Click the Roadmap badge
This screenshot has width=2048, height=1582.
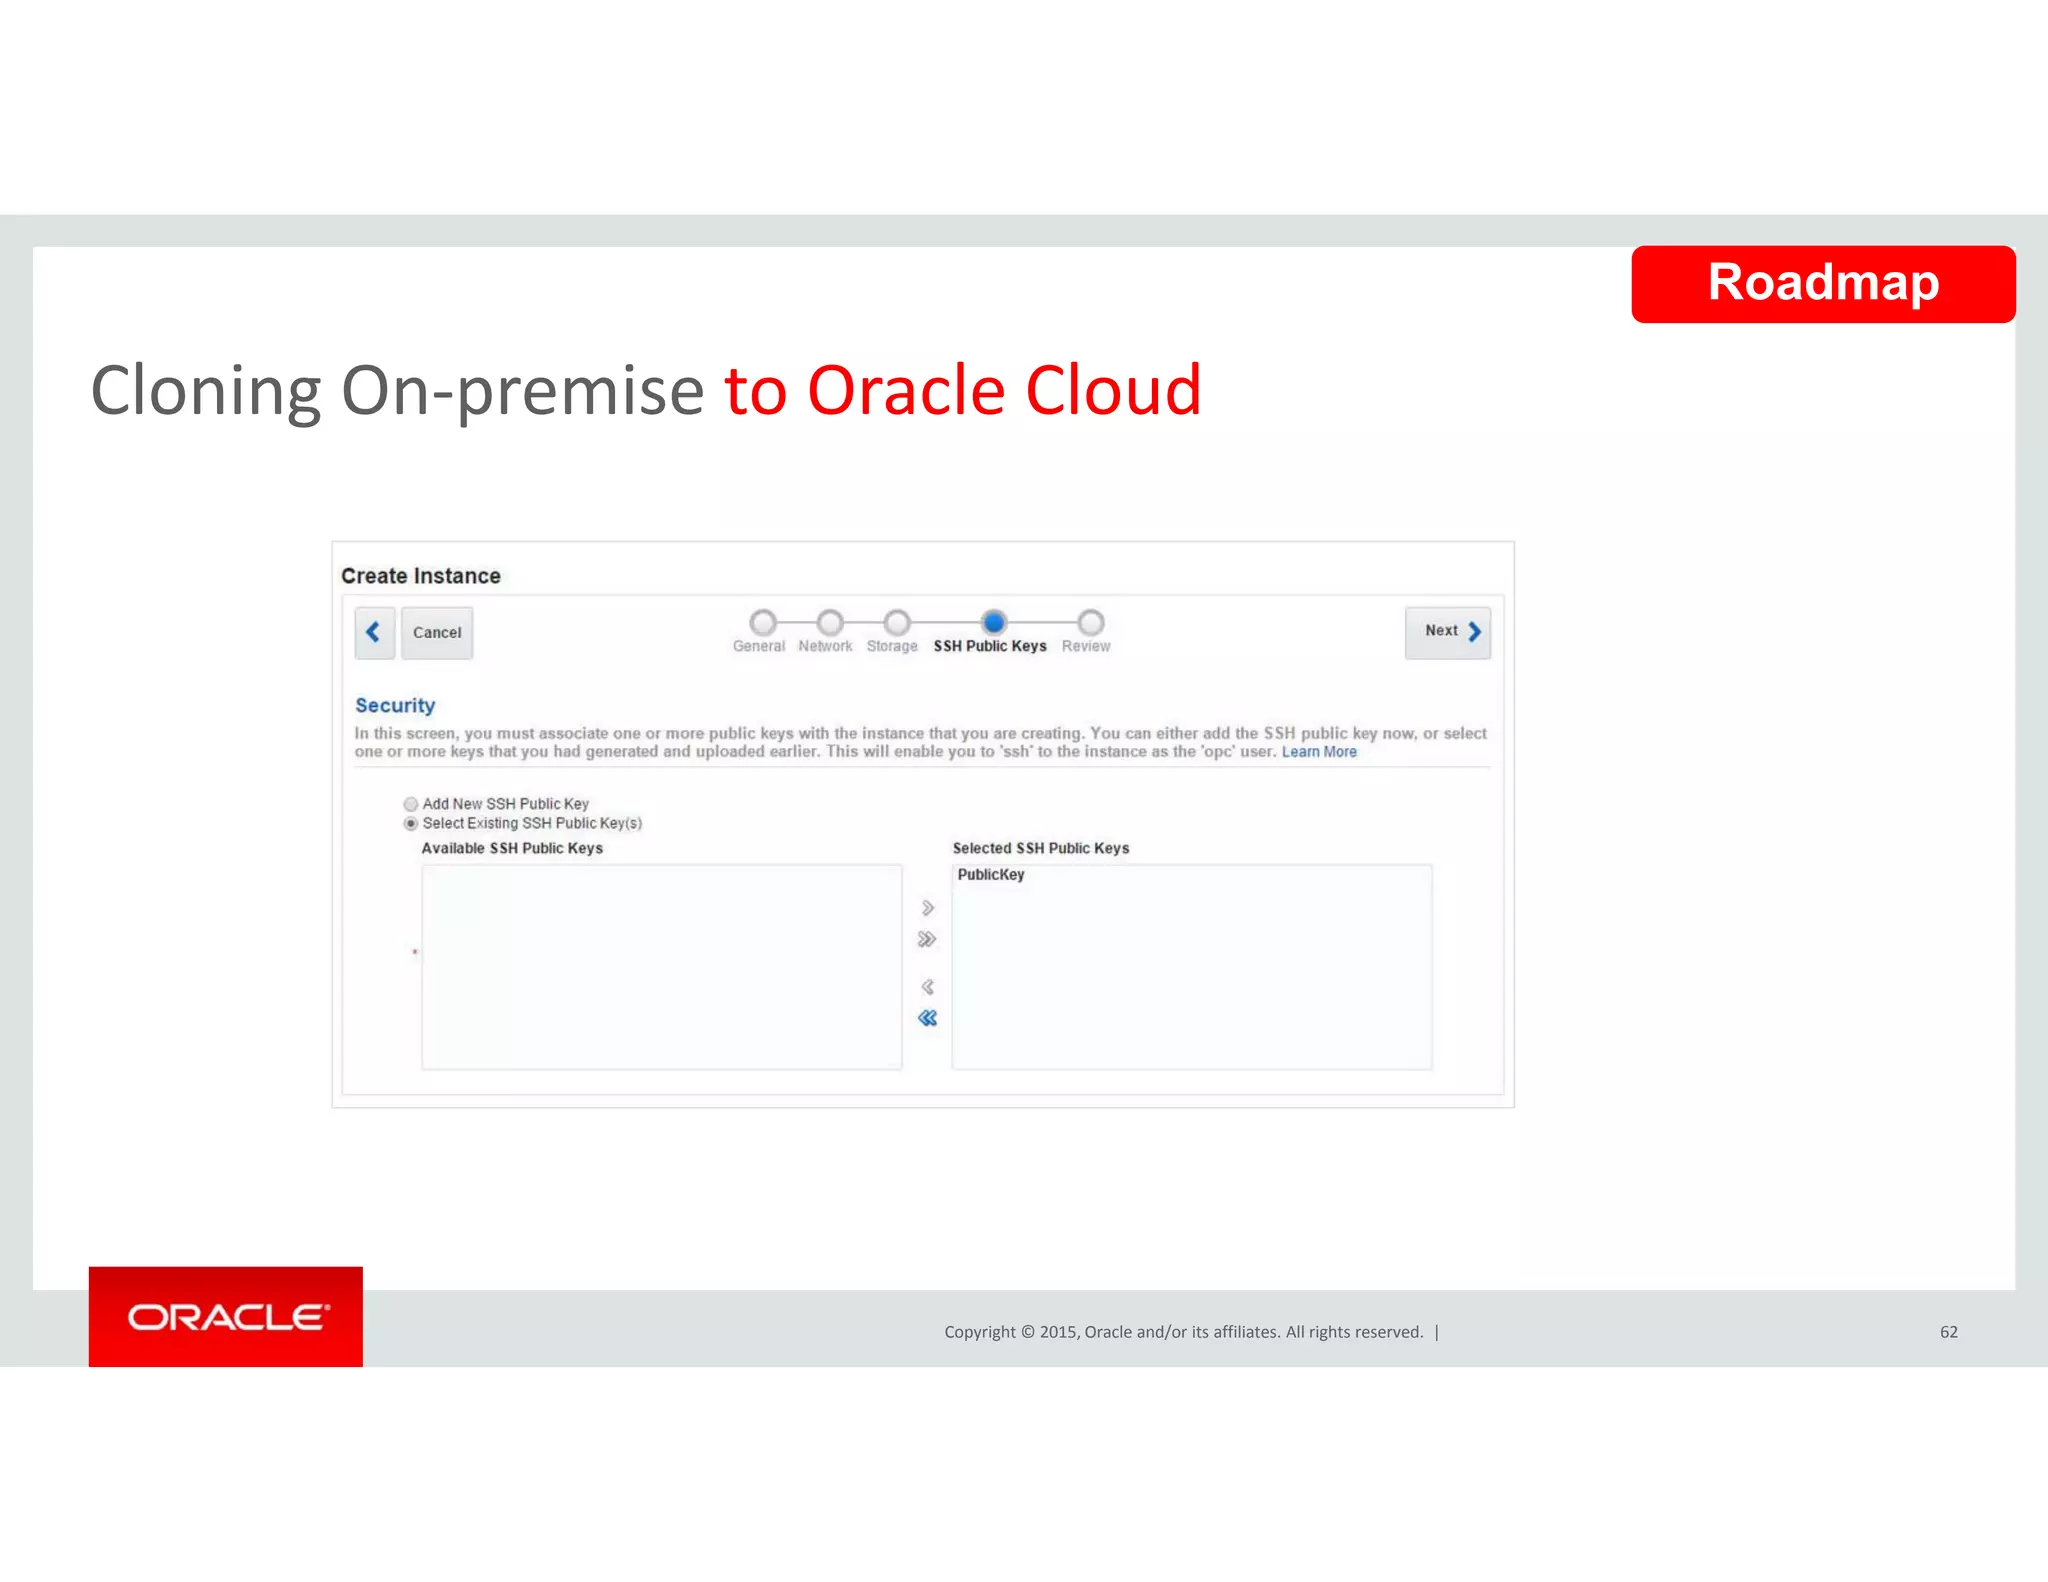click(1823, 284)
